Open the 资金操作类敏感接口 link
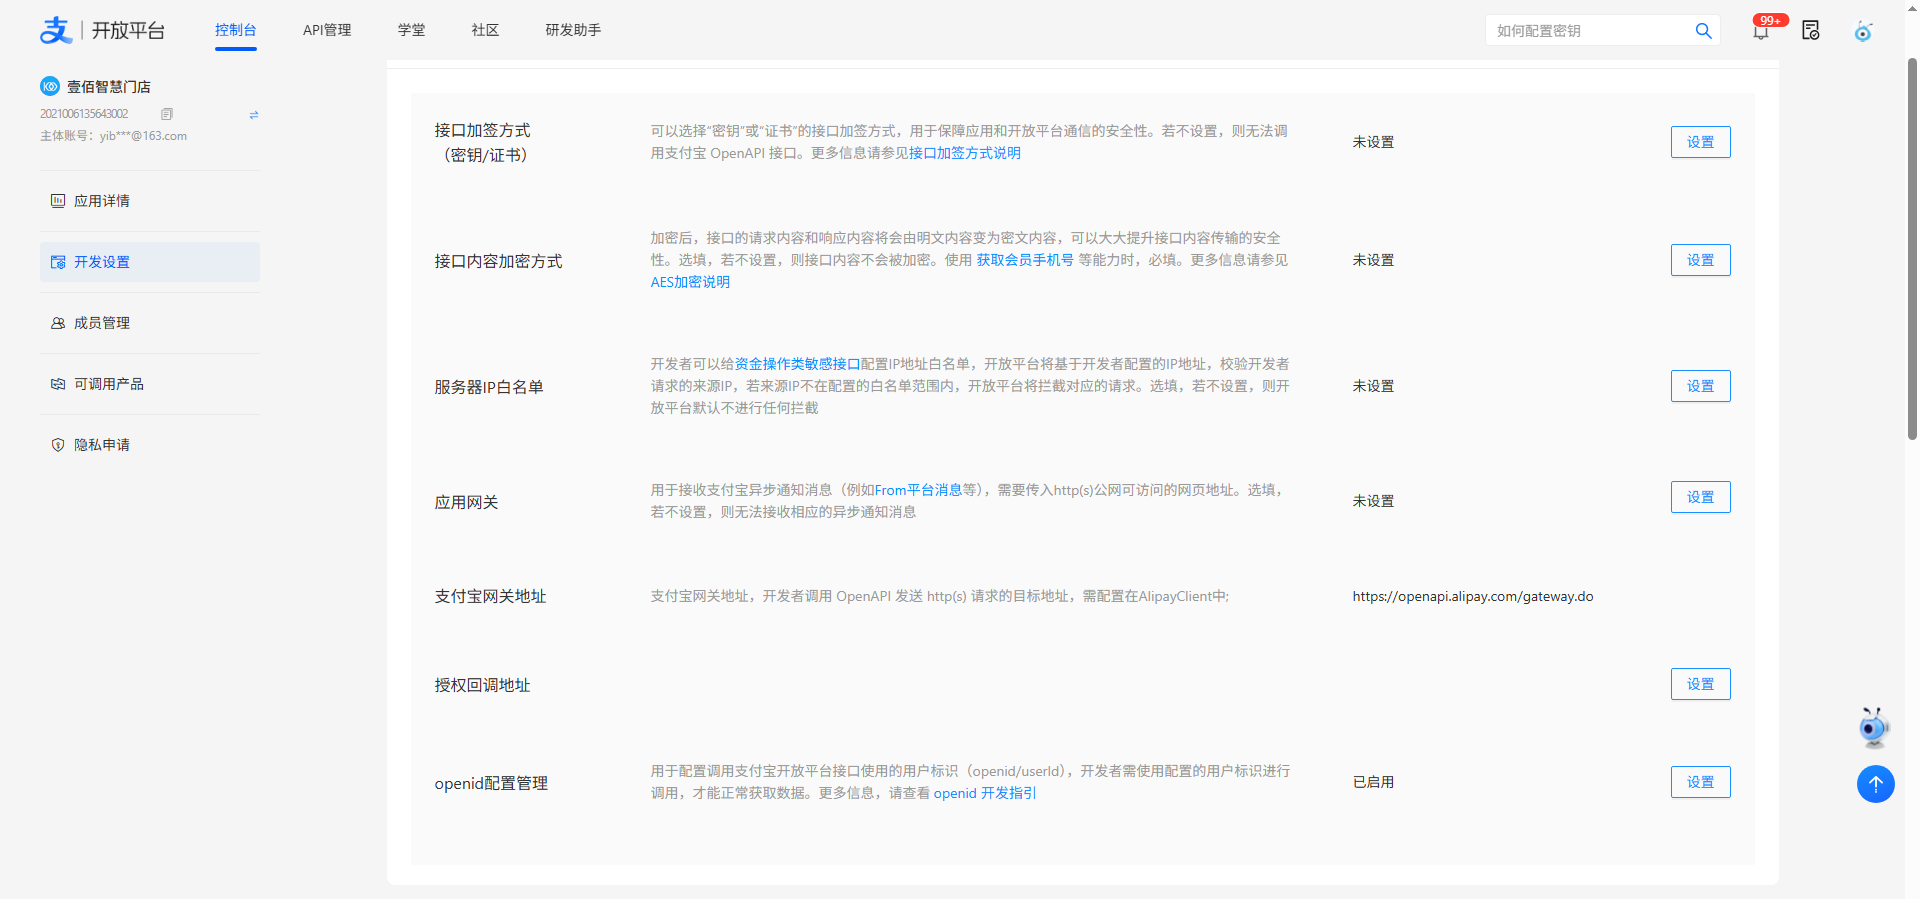 798,364
